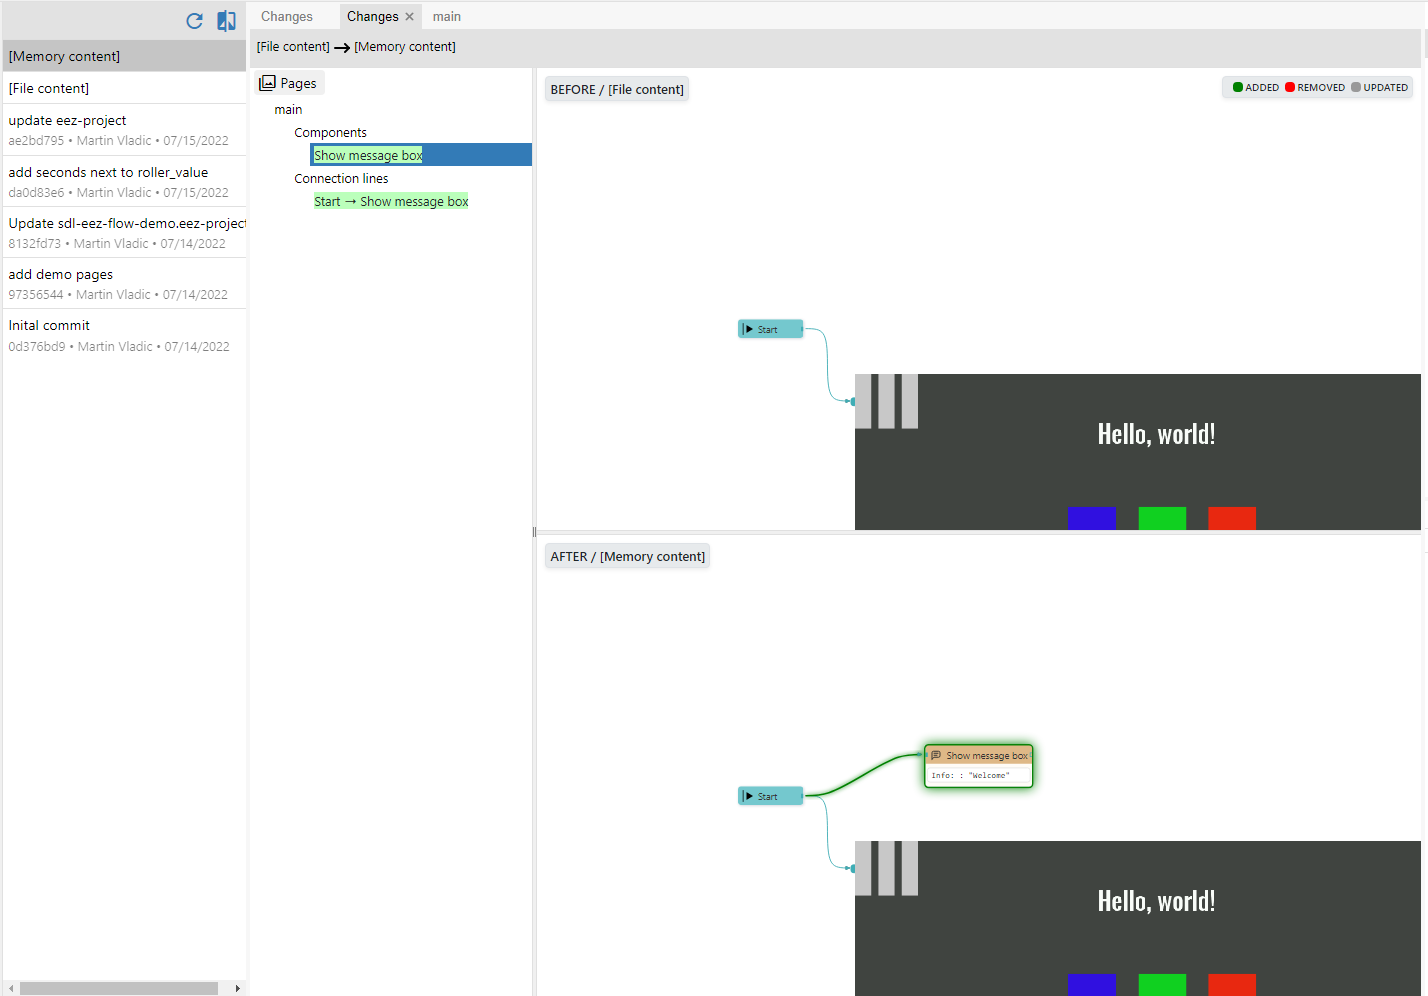Viewport: 1428px width, 996px height.
Task: Click the gray UPDATED legend dot
Action: [1356, 87]
